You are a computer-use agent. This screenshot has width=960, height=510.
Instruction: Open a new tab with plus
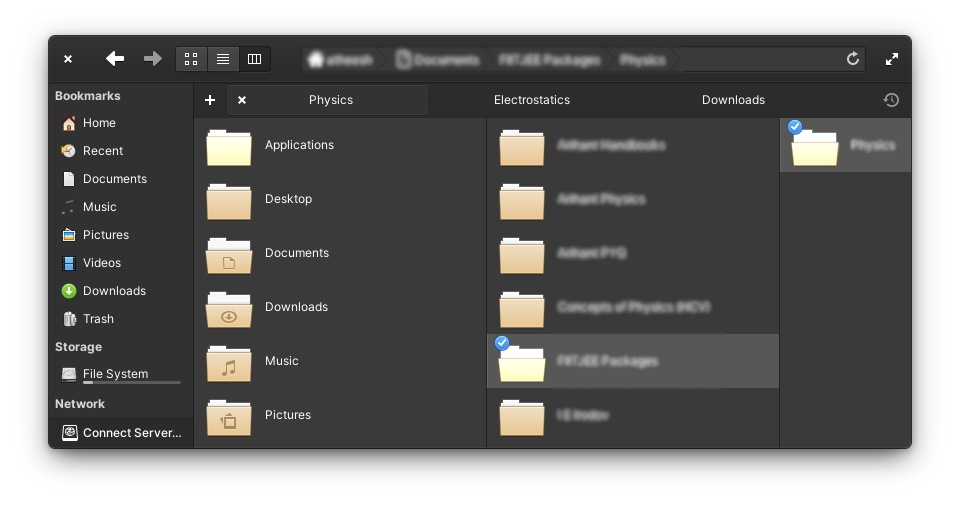pyautogui.click(x=210, y=100)
